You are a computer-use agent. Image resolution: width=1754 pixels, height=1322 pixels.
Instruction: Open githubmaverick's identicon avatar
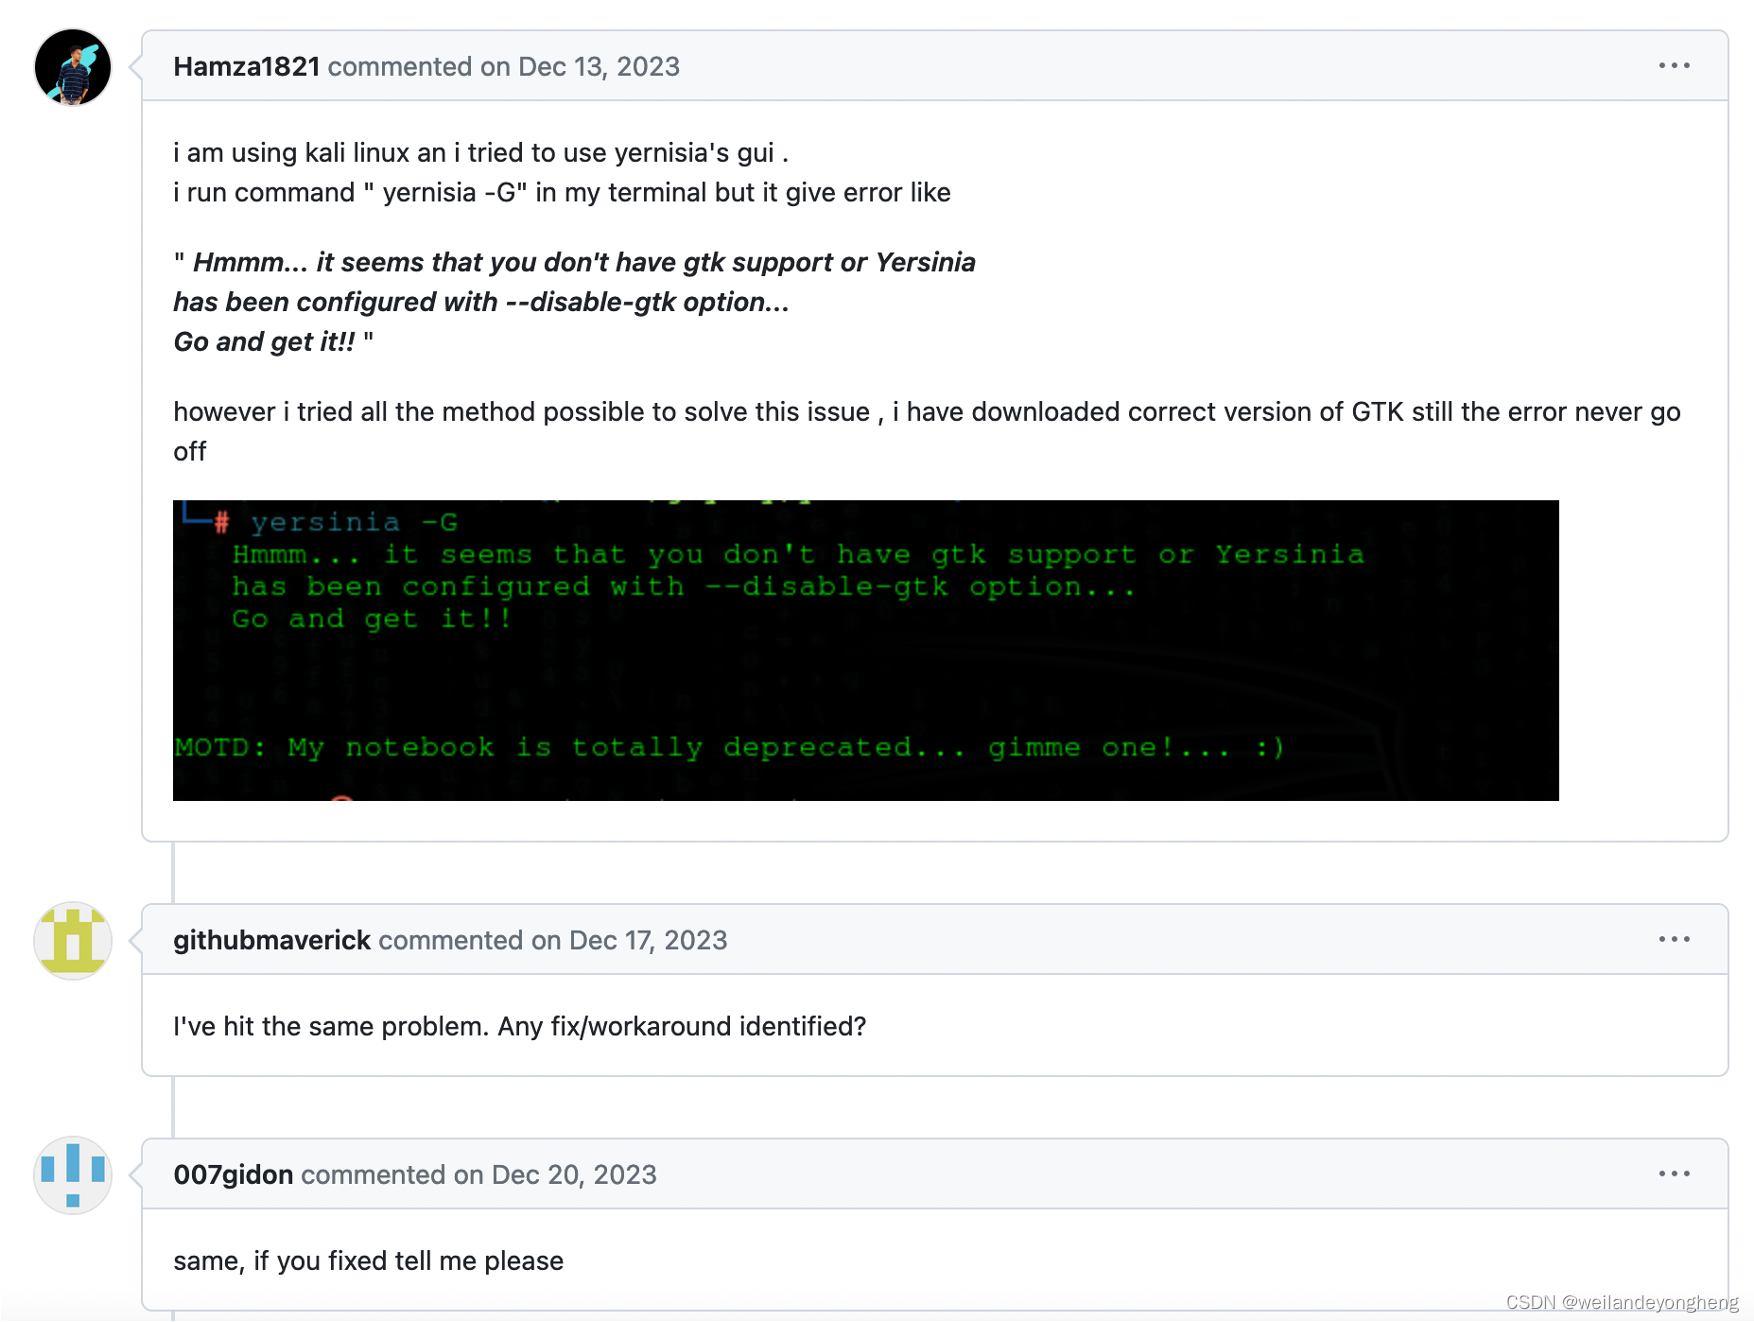click(x=73, y=941)
